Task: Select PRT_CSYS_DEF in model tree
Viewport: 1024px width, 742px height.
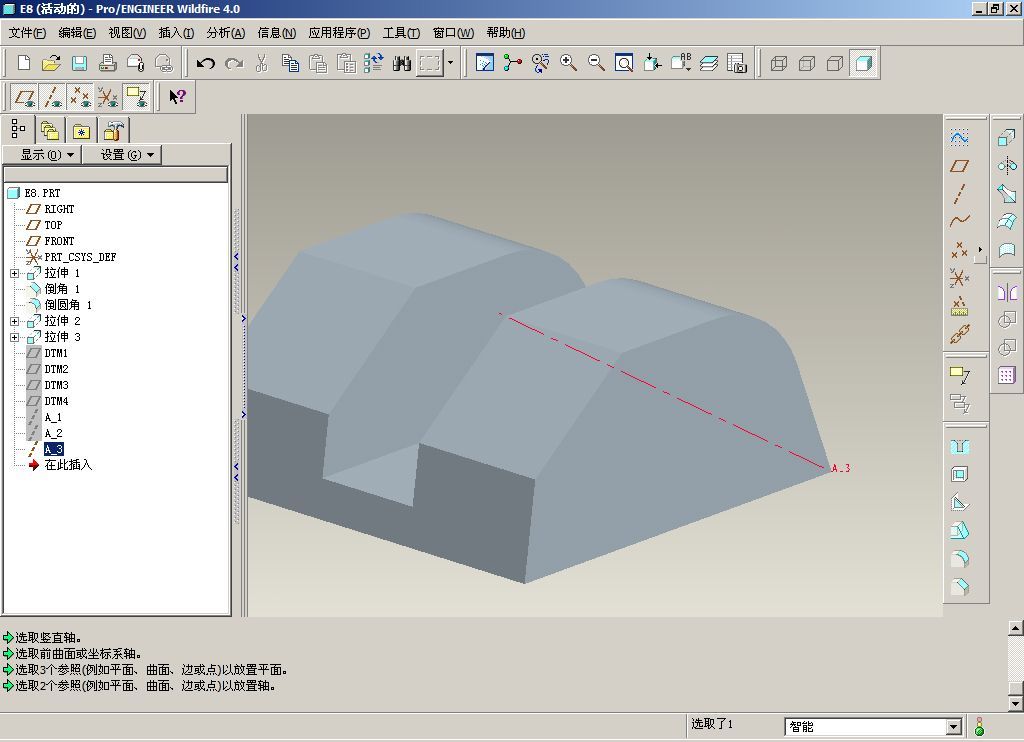Action: click(80, 257)
